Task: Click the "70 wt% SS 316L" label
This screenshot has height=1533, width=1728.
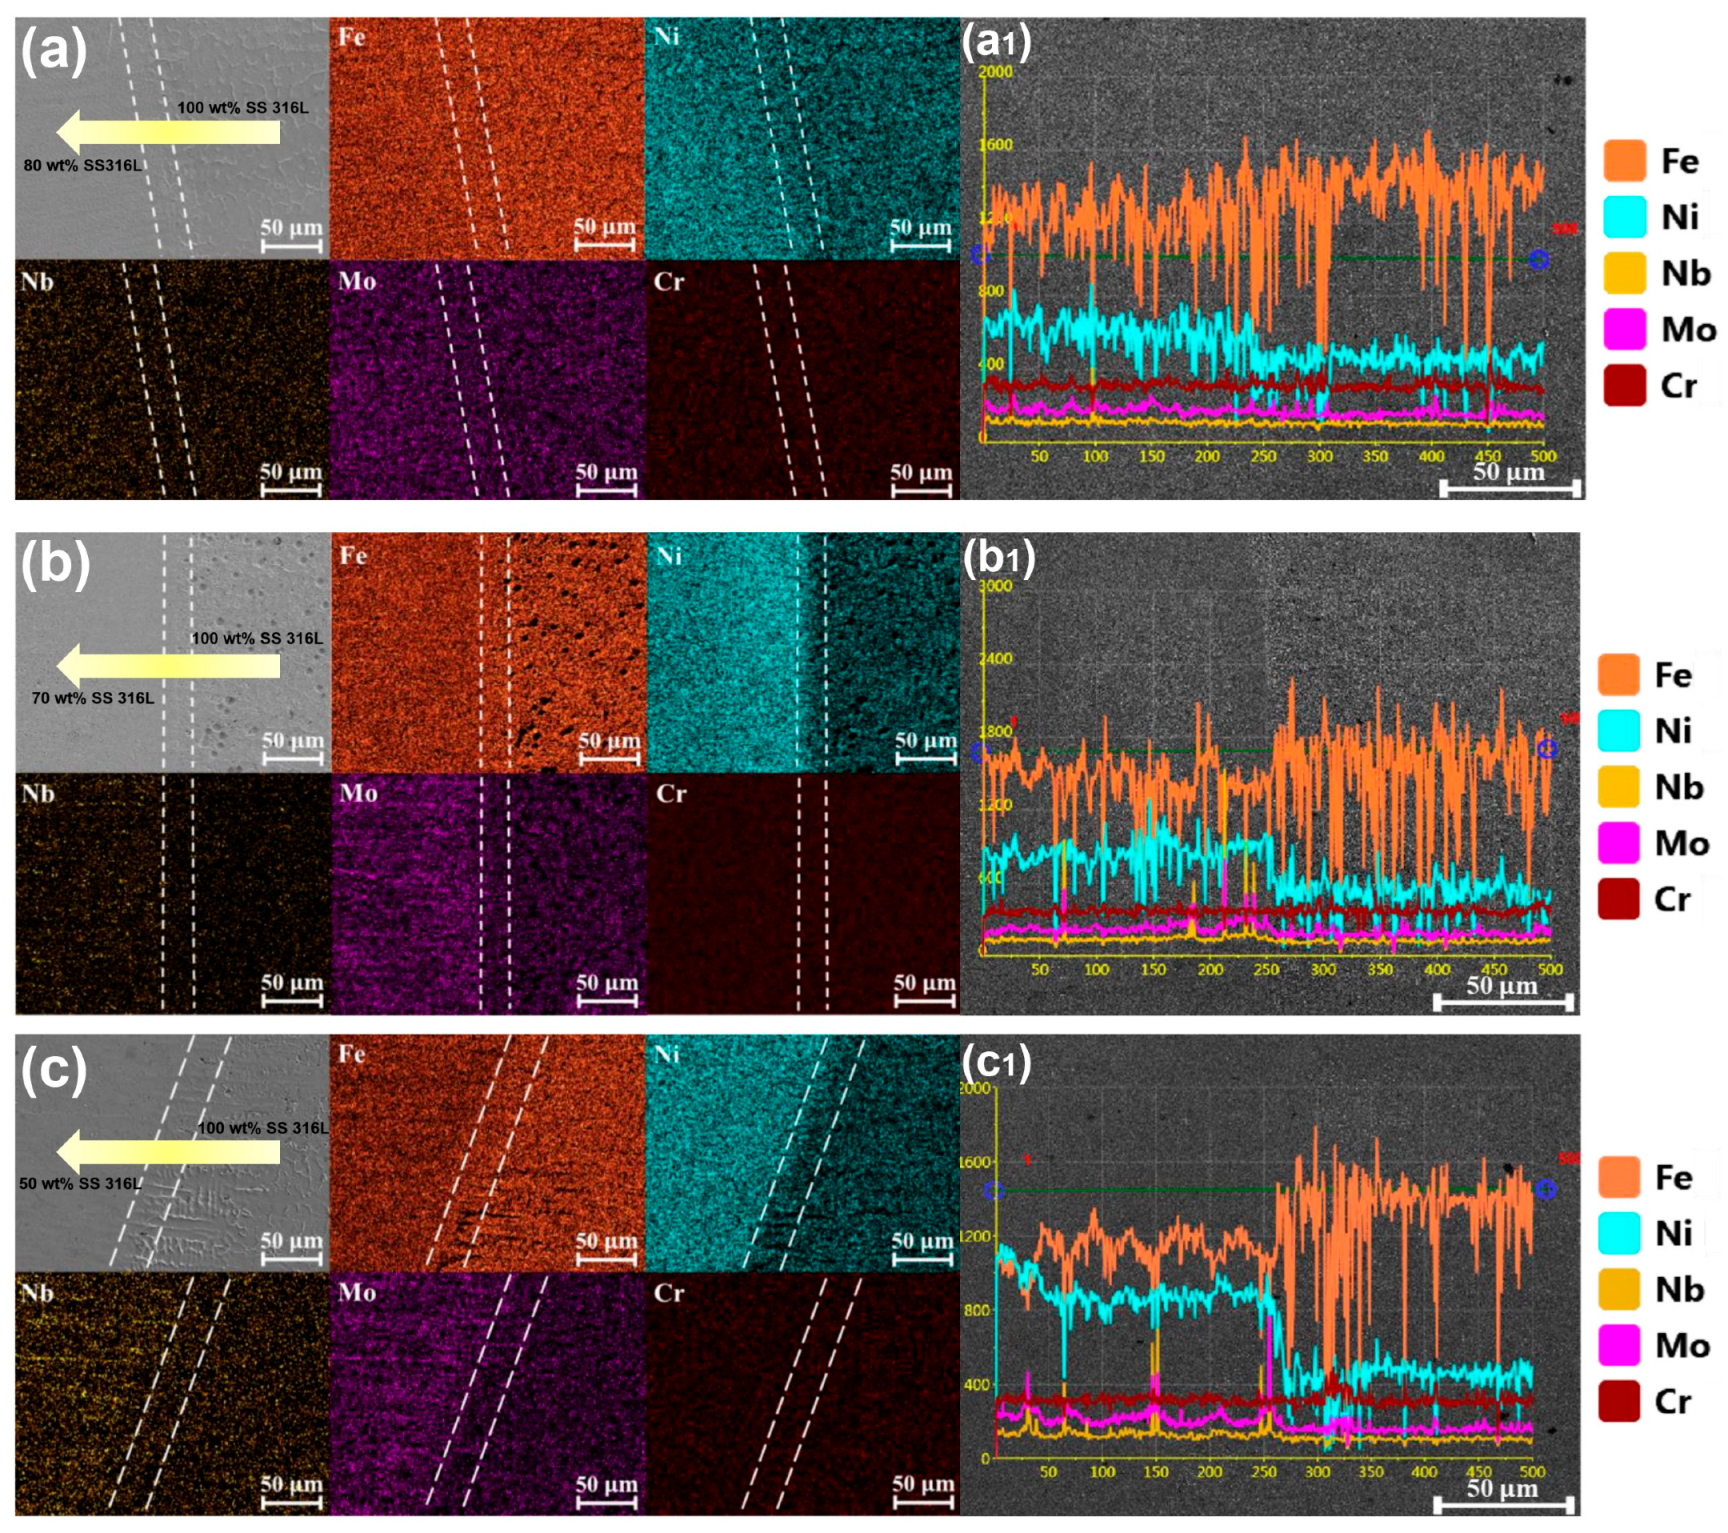Action: click(x=93, y=698)
